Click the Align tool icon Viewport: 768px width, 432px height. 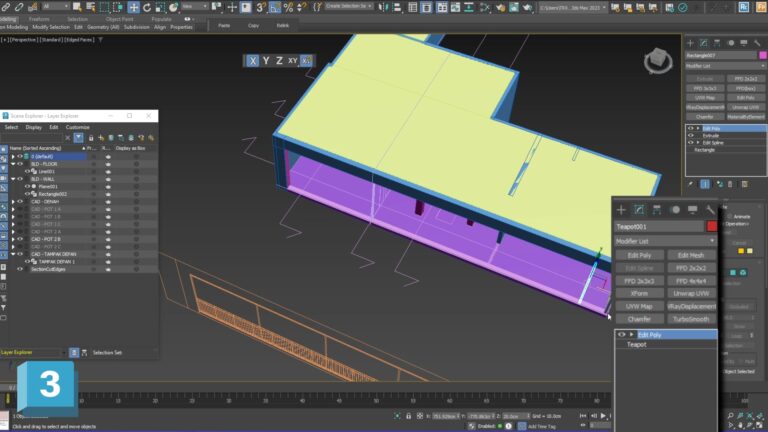[x=397, y=7]
